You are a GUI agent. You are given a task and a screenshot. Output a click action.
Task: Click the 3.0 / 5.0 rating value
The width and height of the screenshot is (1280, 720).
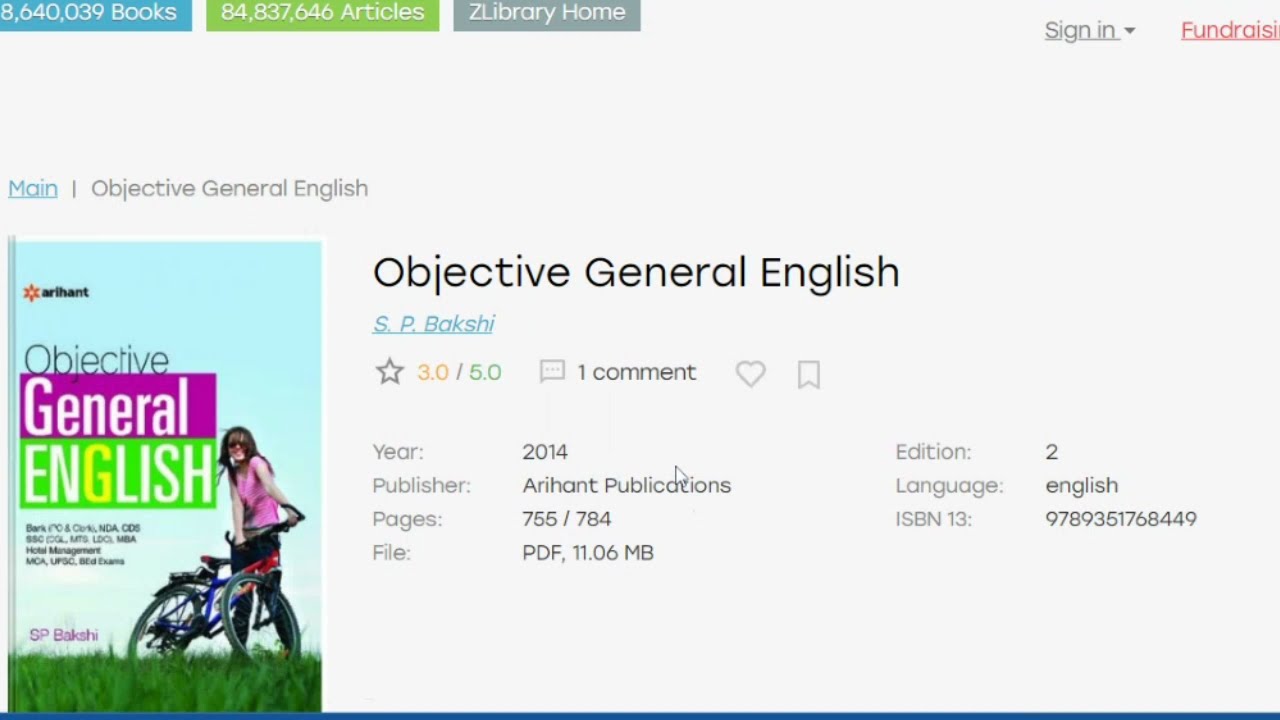[x=459, y=372]
